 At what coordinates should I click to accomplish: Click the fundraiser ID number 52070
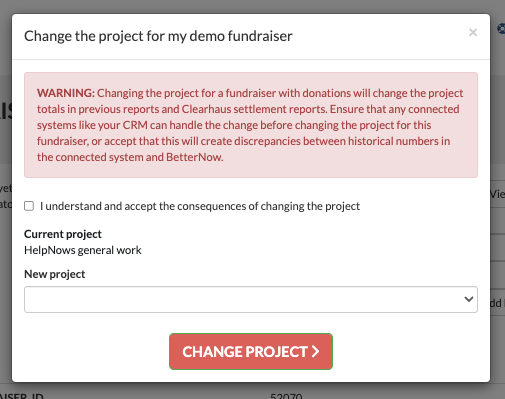286,396
